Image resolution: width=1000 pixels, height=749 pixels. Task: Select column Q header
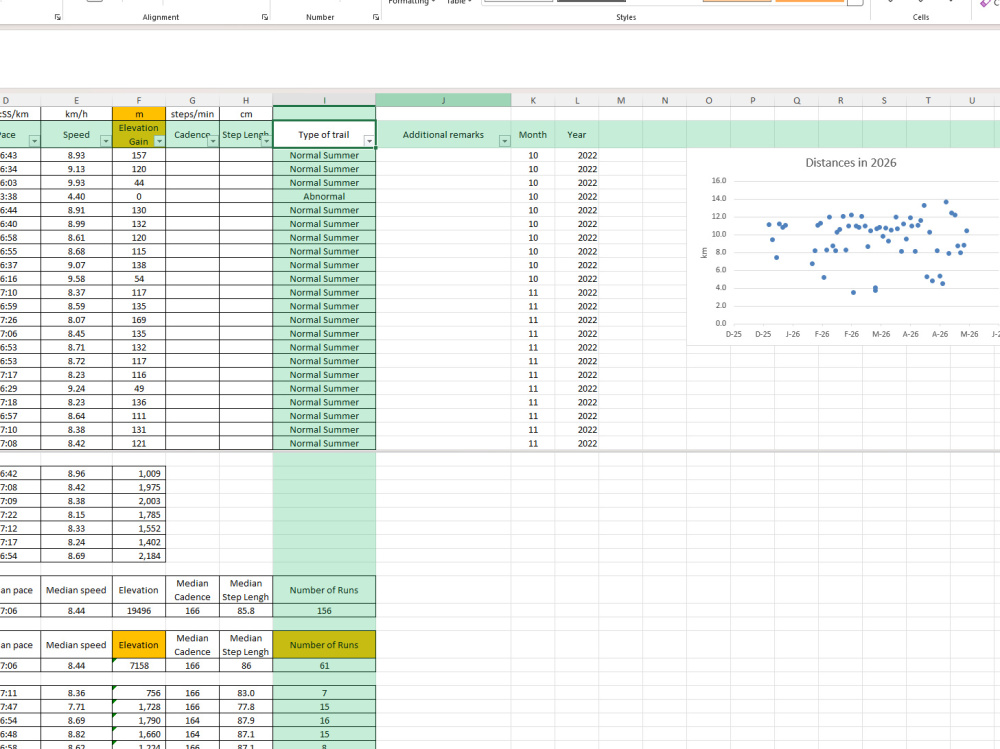[797, 100]
